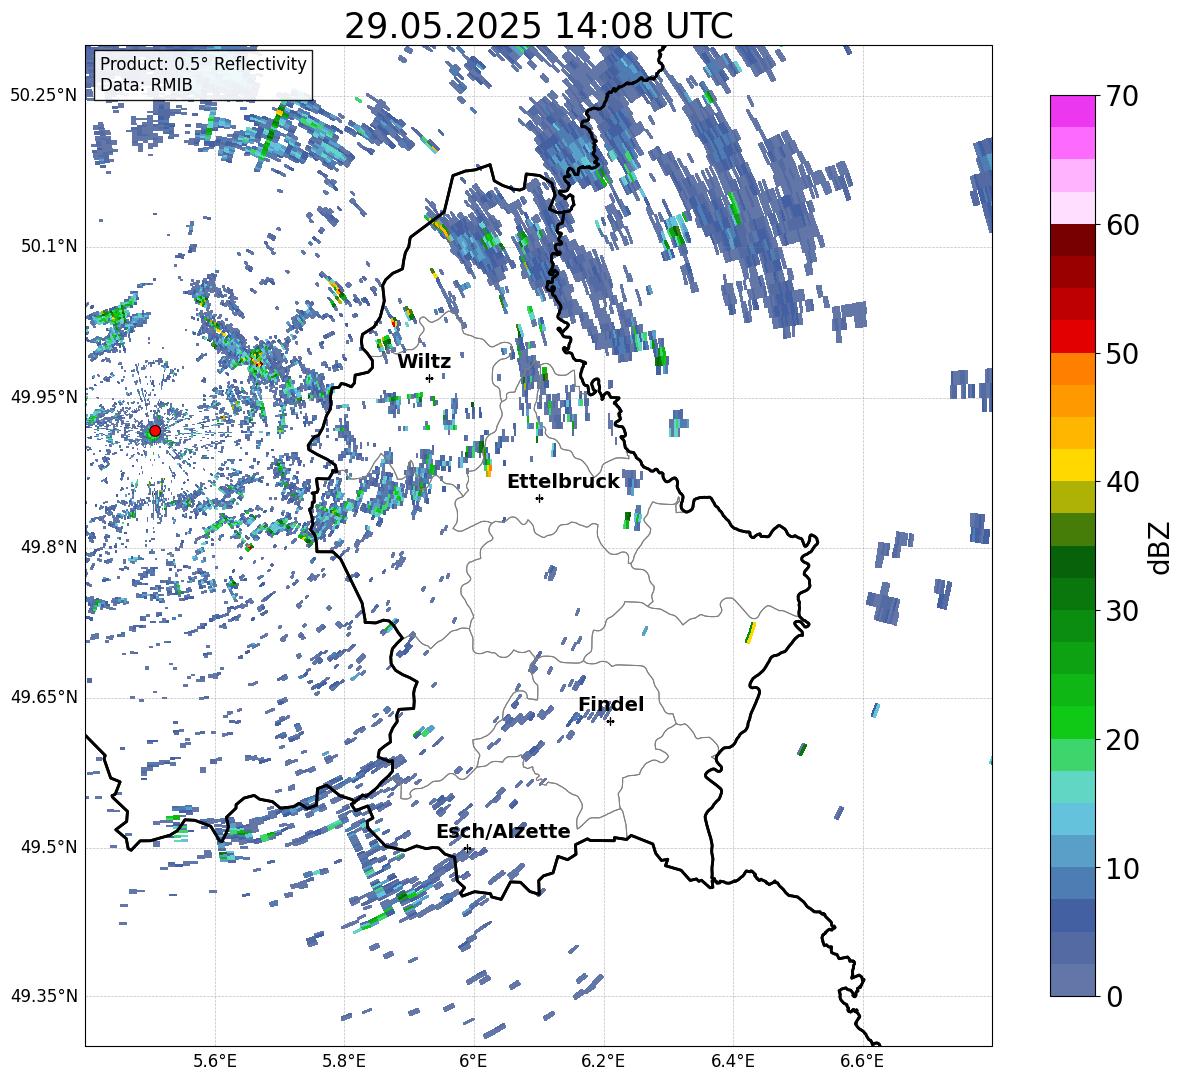Click the yellow colorbar swatch at 40
Image resolution: width=1184 pixels, height=1081 pixels.
click(x=1073, y=465)
